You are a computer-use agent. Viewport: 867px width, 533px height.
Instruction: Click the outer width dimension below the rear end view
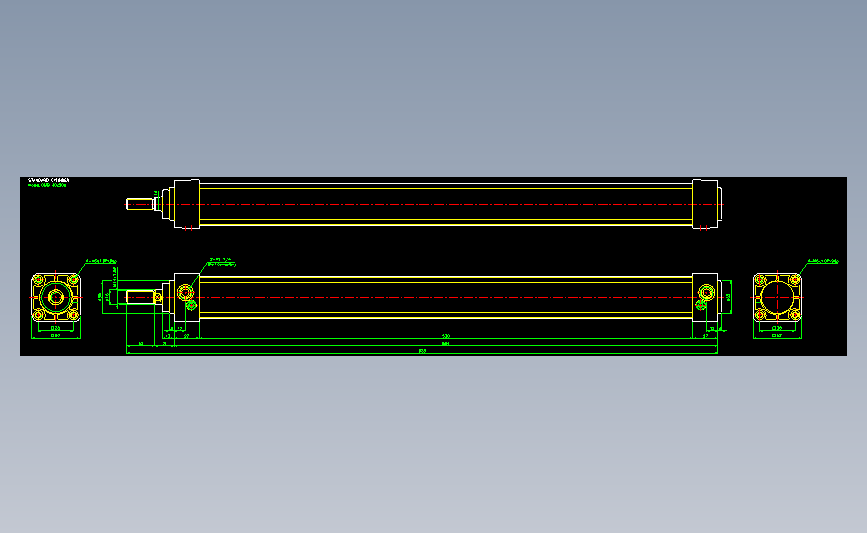click(777, 336)
